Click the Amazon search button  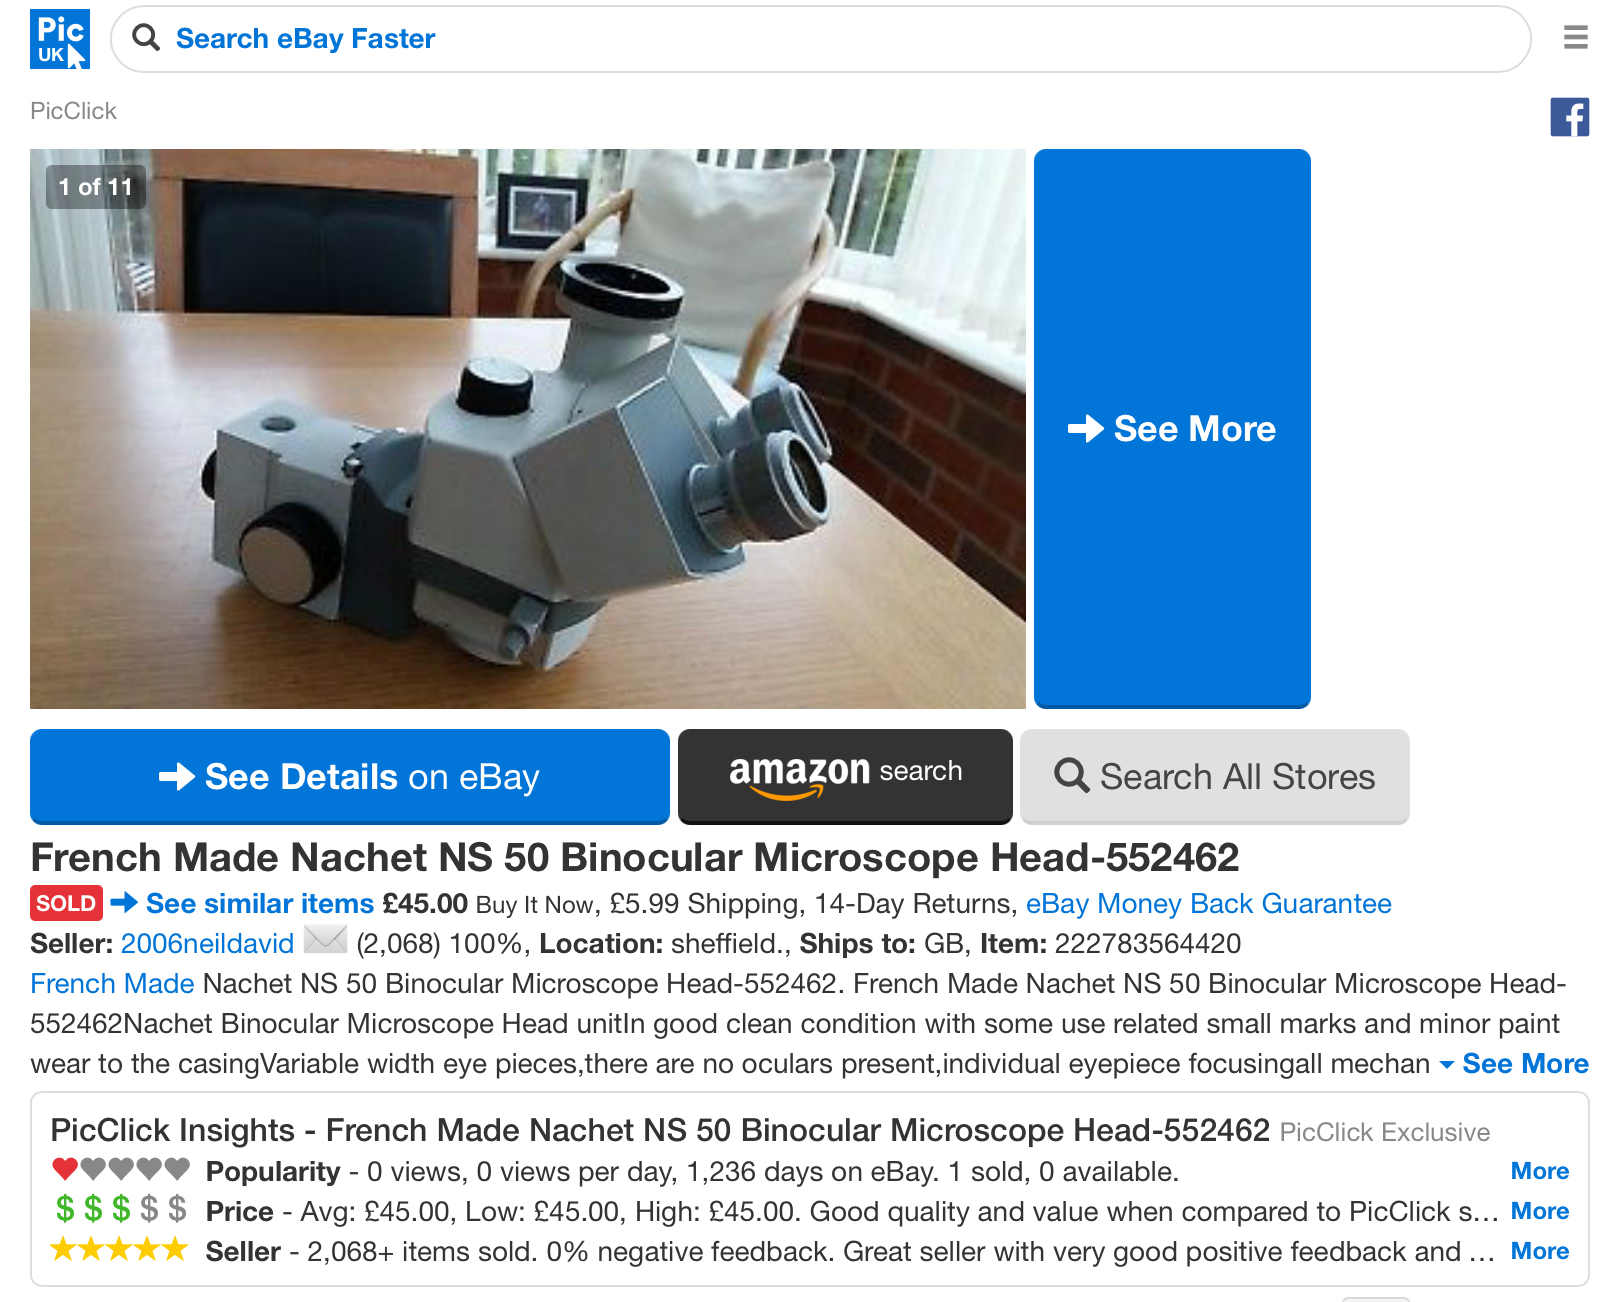(845, 776)
